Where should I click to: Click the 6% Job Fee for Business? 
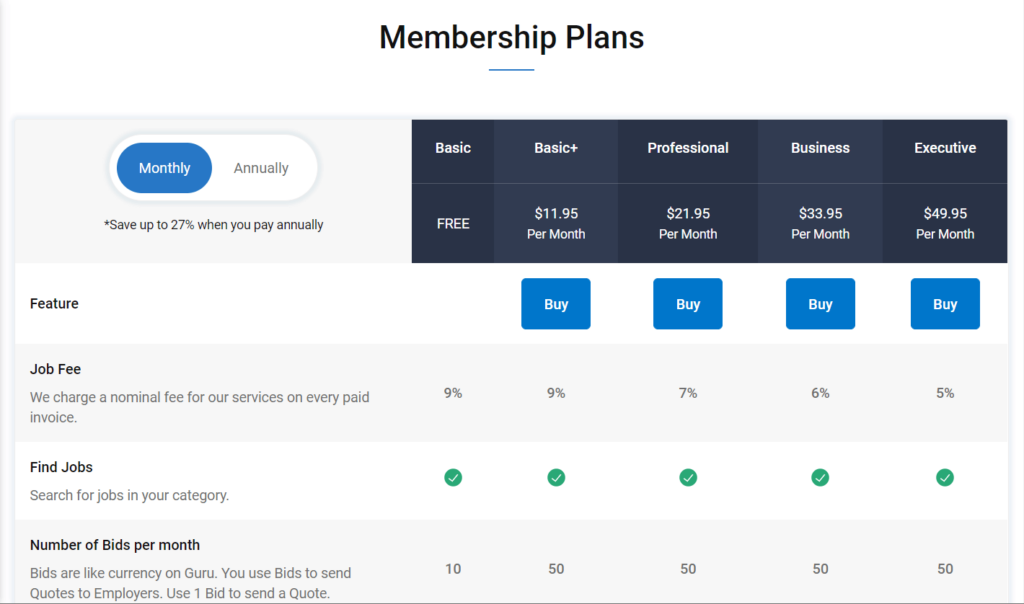pyautogui.click(x=820, y=393)
